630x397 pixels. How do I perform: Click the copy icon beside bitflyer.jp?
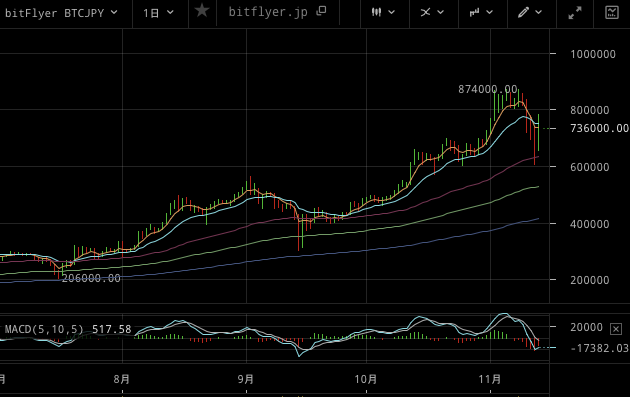point(321,11)
